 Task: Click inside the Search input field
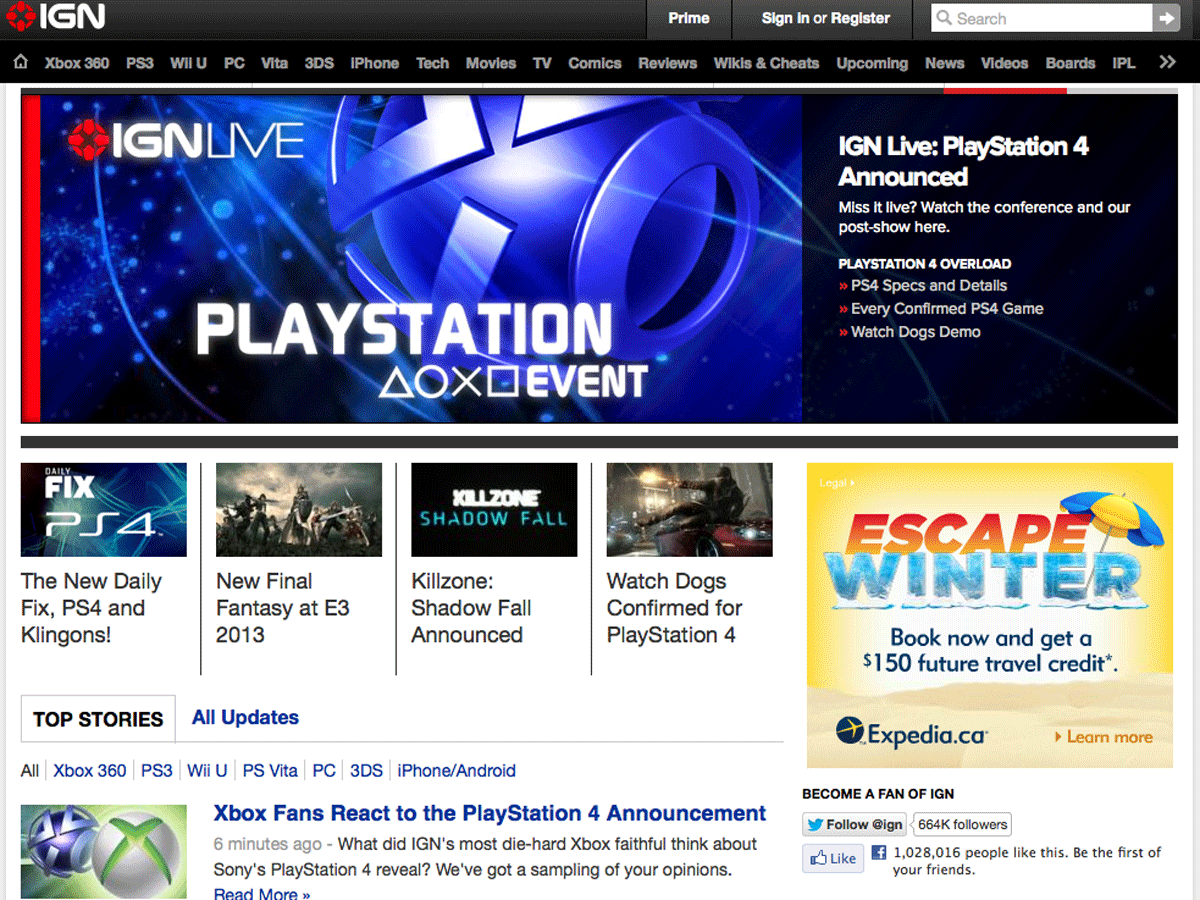coord(1040,17)
